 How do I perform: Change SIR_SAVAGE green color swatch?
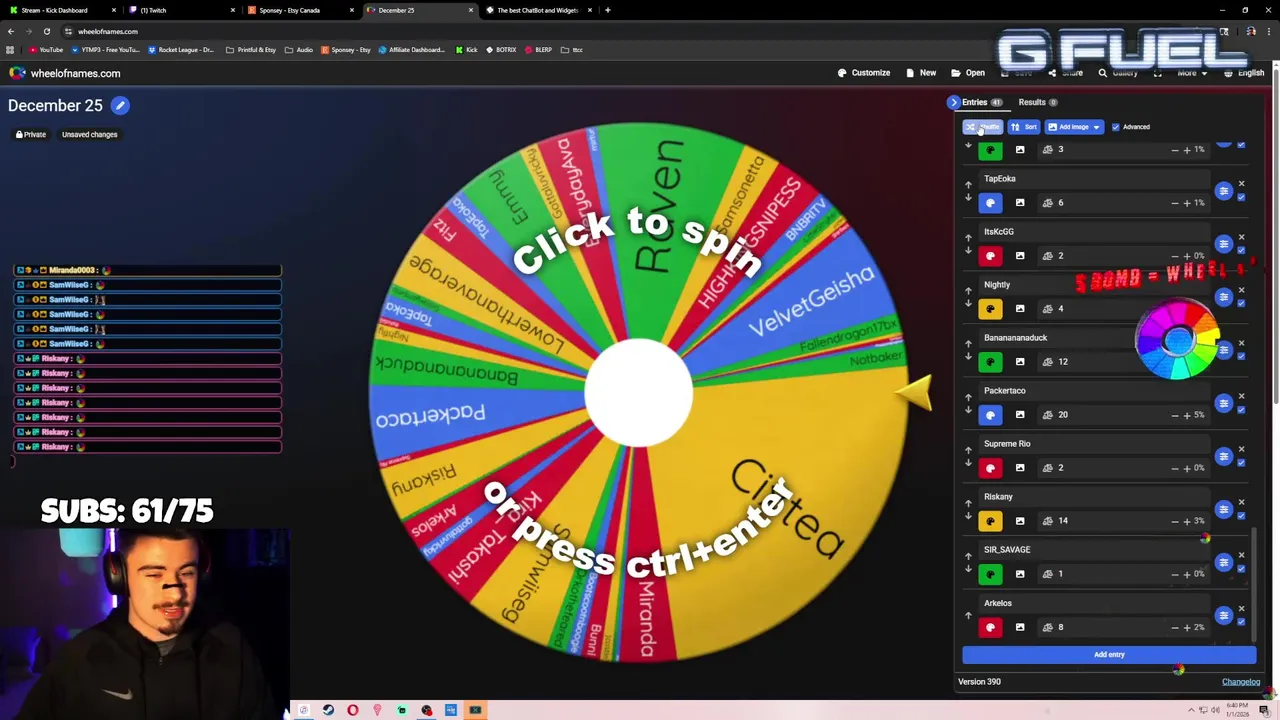tap(990, 574)
